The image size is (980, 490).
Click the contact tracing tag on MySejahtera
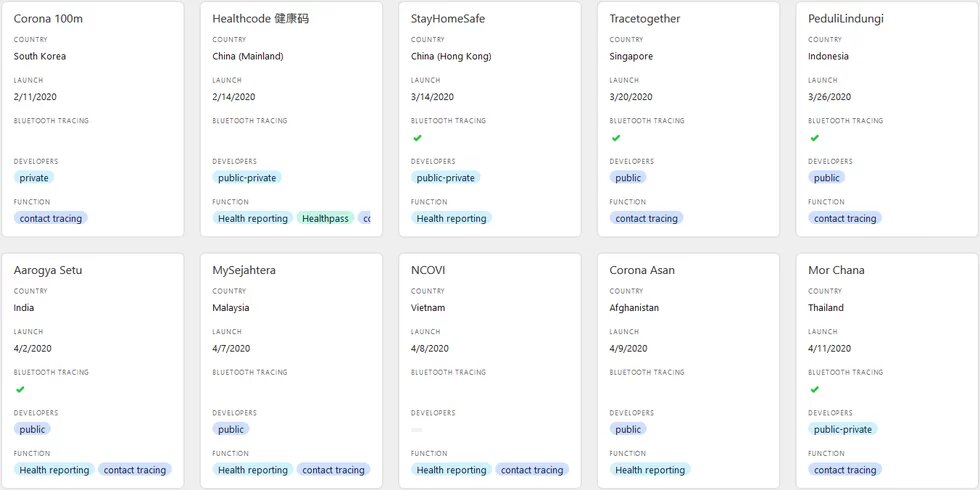(333, 469)
